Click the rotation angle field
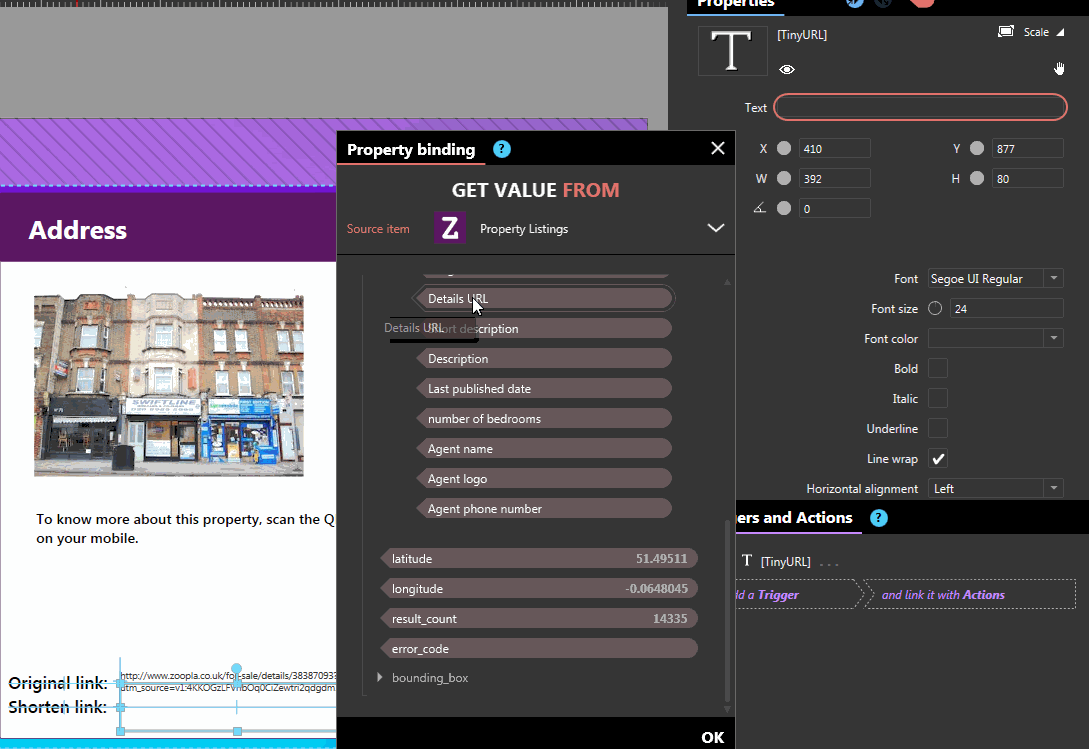This screenshot has width=1089, height=749. (834, 208)
